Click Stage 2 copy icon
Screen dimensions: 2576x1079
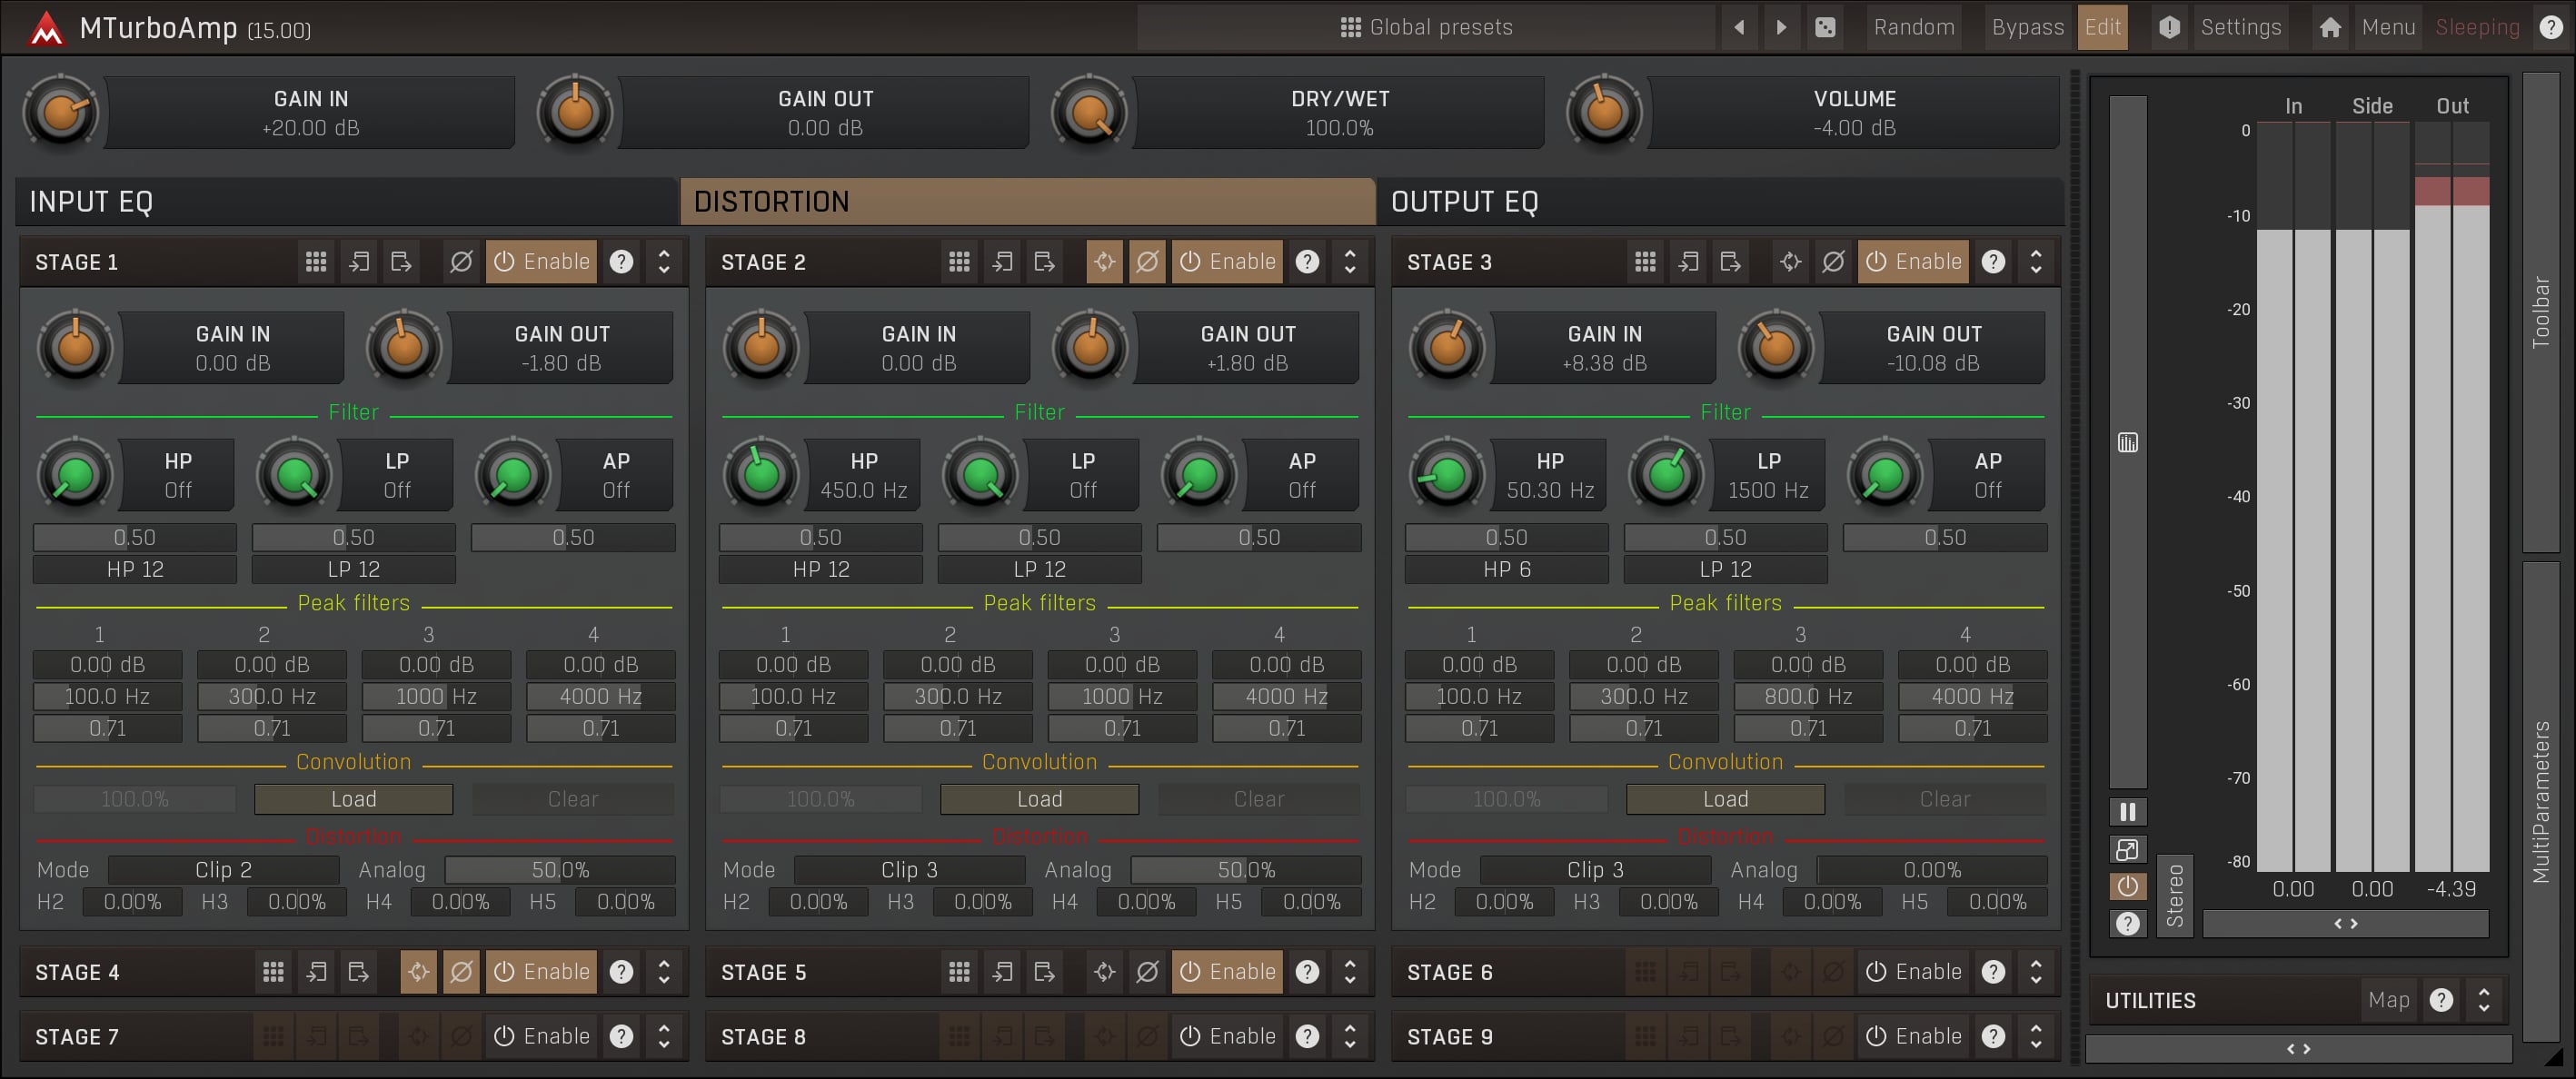click(1002, 262)
